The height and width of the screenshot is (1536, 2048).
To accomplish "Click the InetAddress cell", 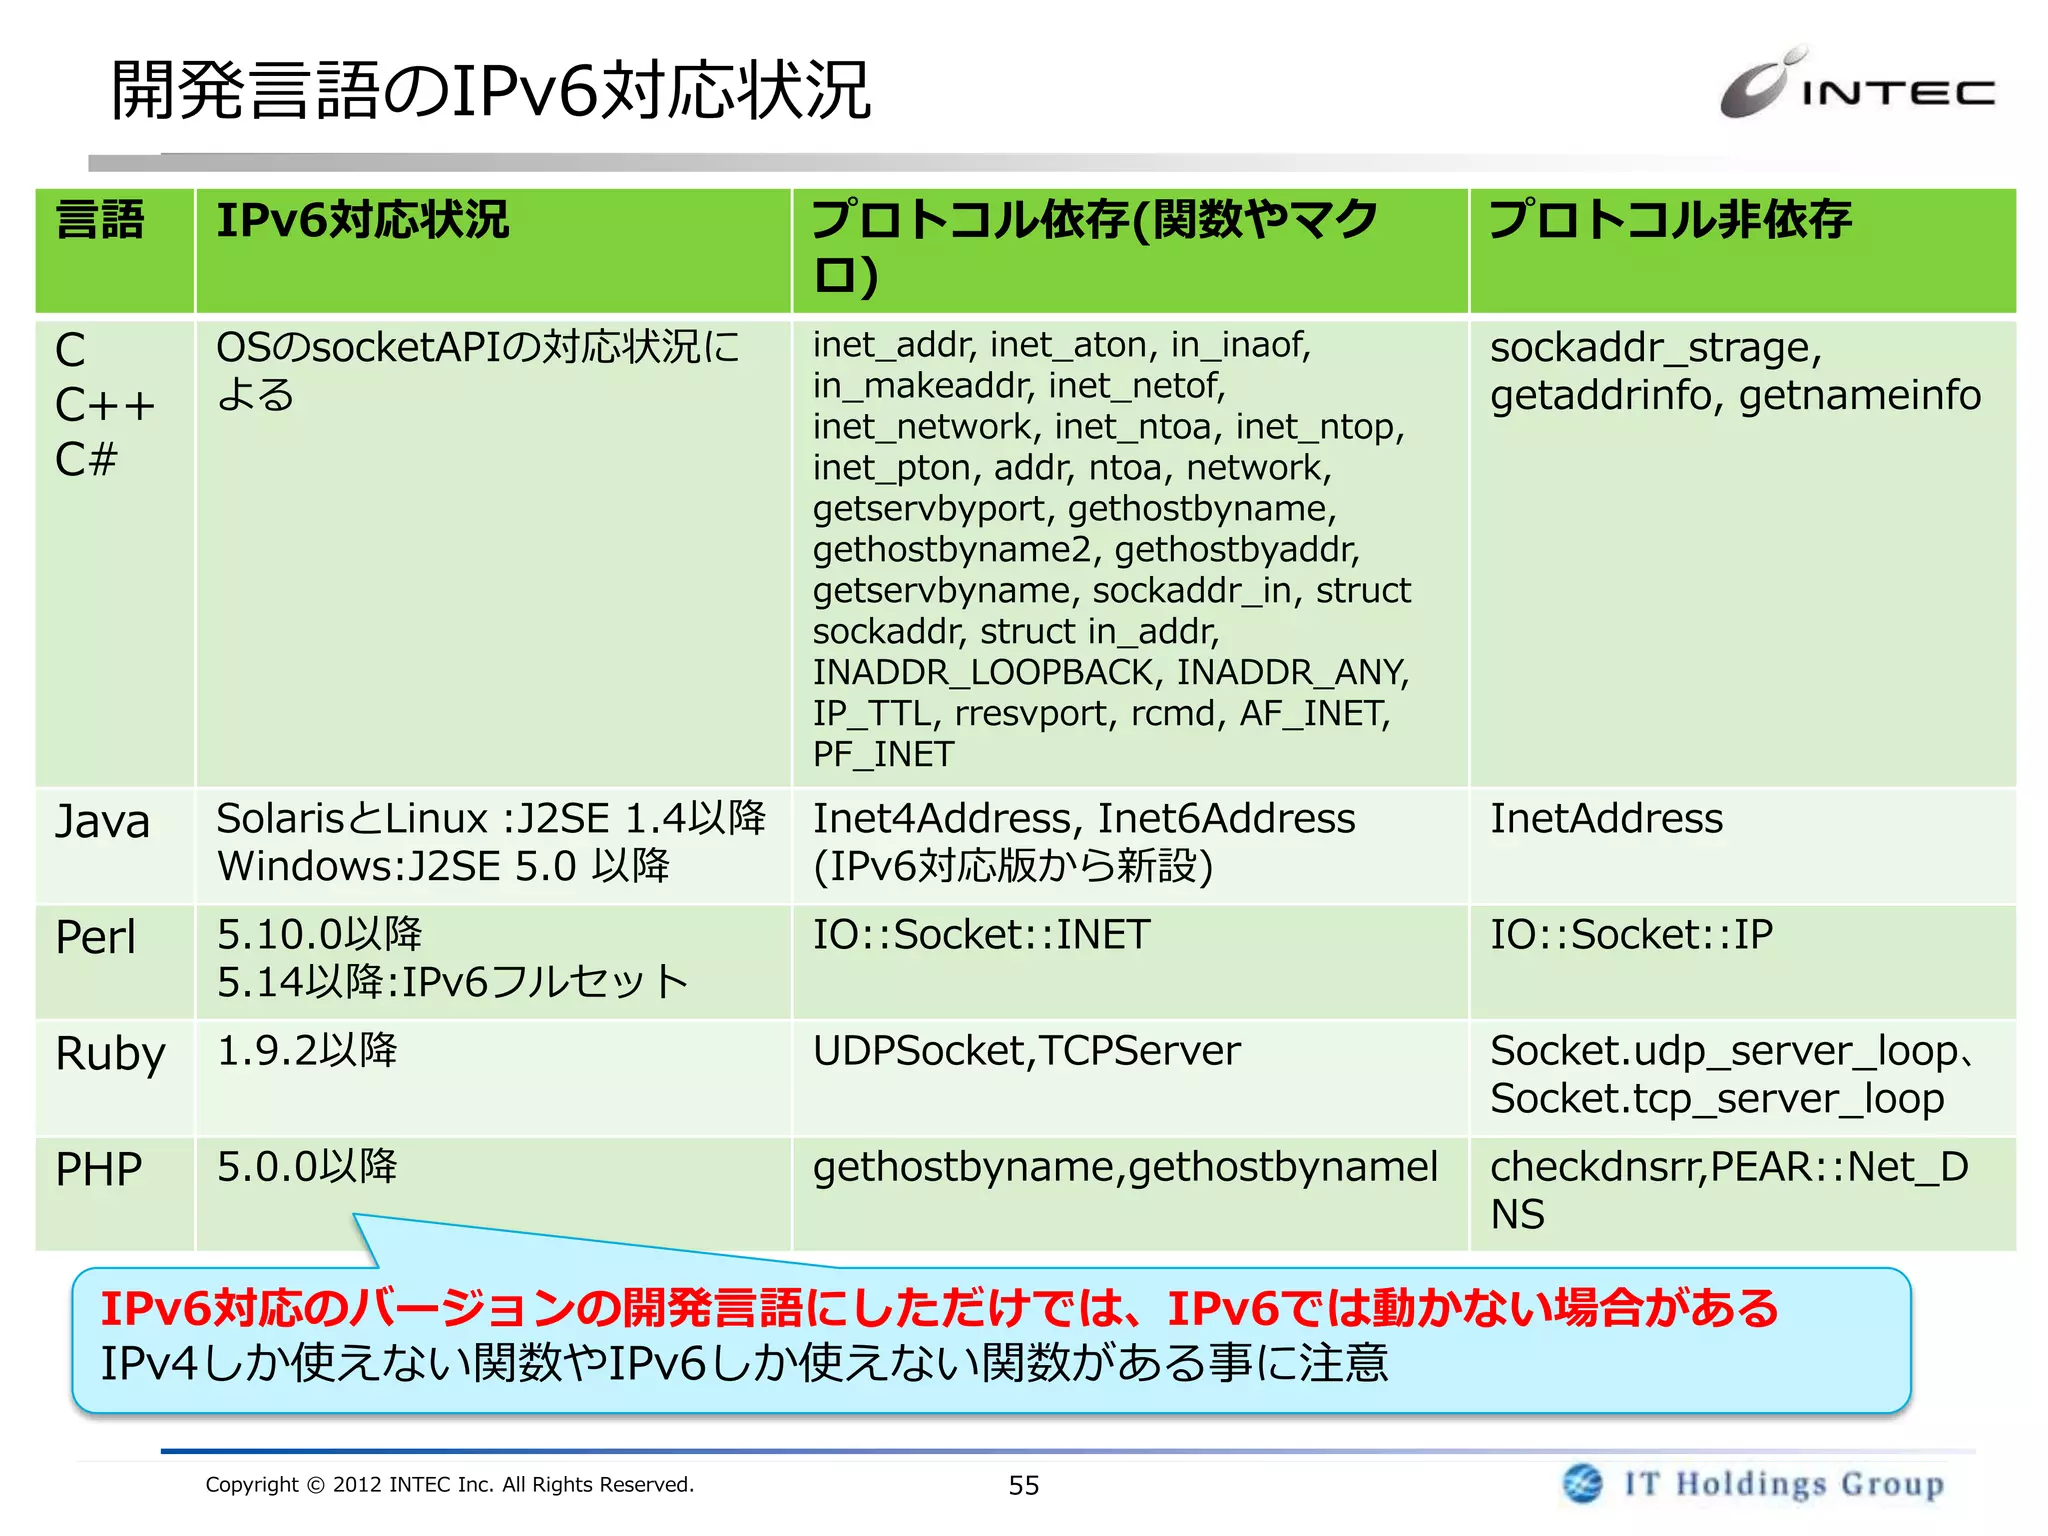I will point(1743,845).
